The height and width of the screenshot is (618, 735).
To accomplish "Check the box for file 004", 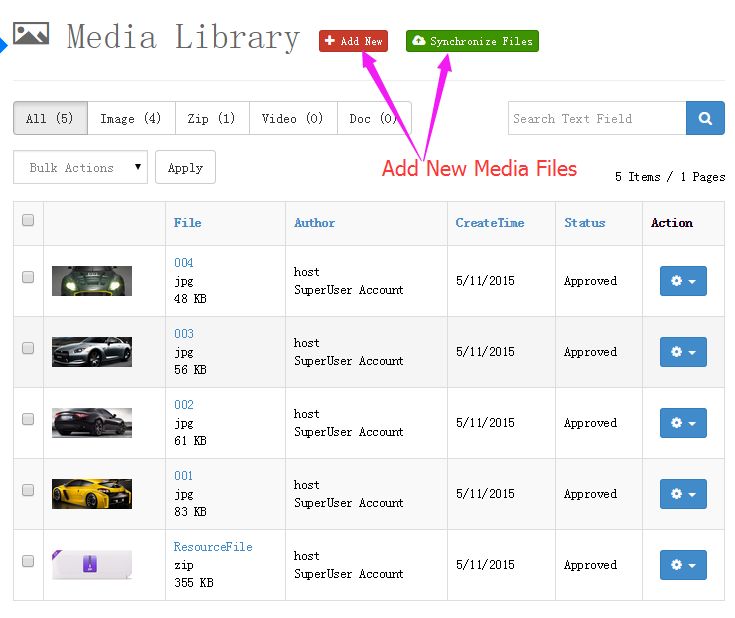I will [28, 277].
